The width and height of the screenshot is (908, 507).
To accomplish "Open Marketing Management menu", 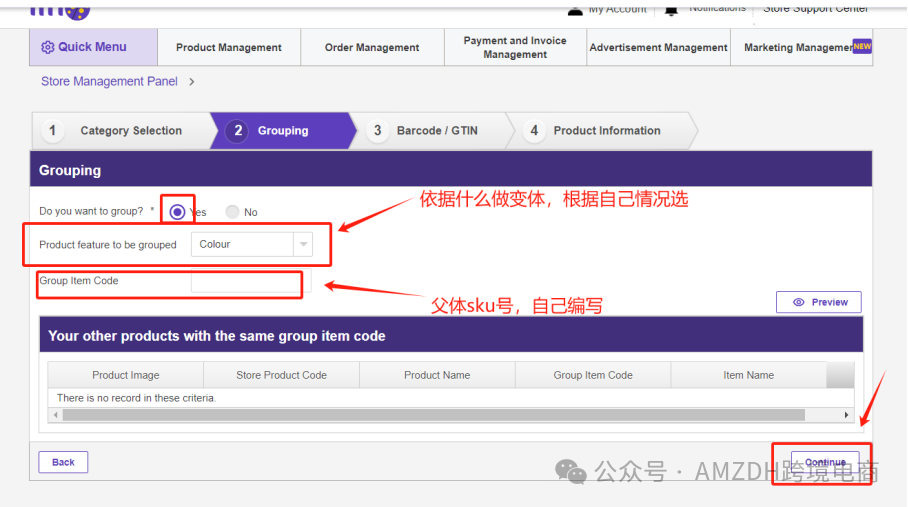I will [x=801, y=47].
